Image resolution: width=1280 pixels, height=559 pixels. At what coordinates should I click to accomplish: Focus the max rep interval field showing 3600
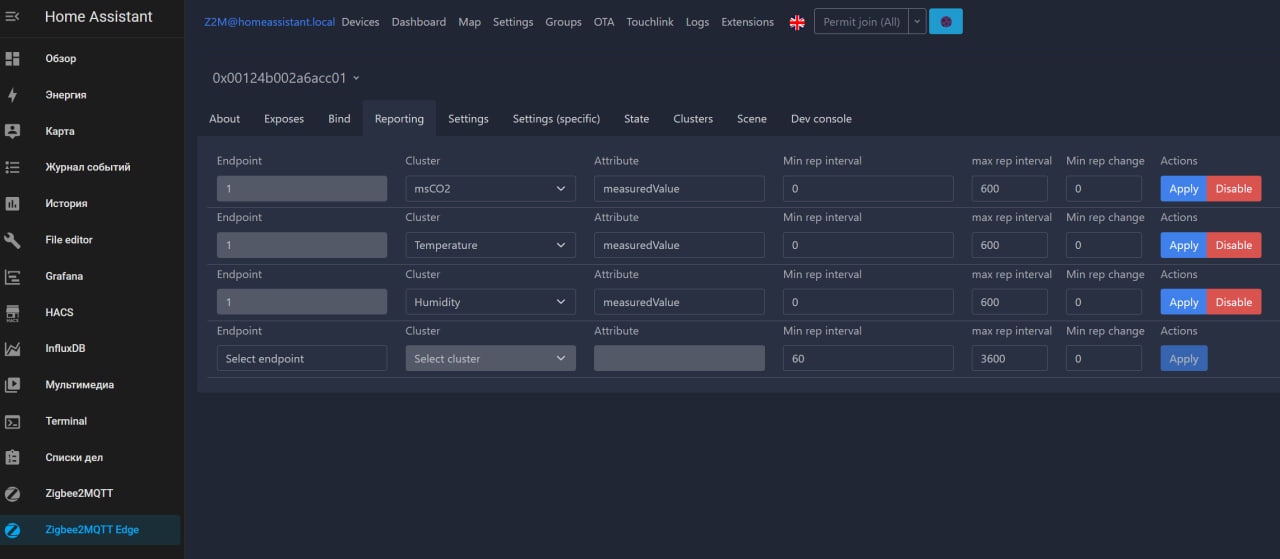coord(1009,358)
